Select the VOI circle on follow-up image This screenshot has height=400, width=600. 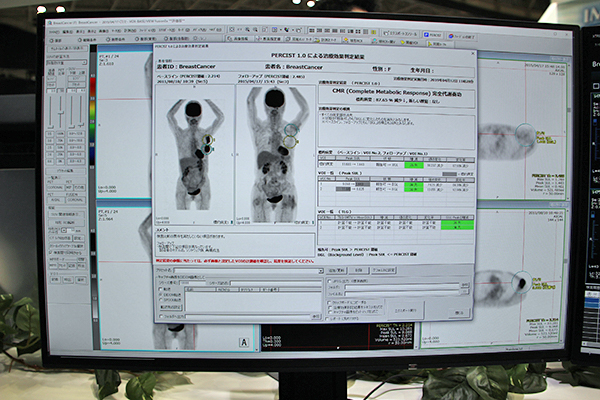pos(290,131)
